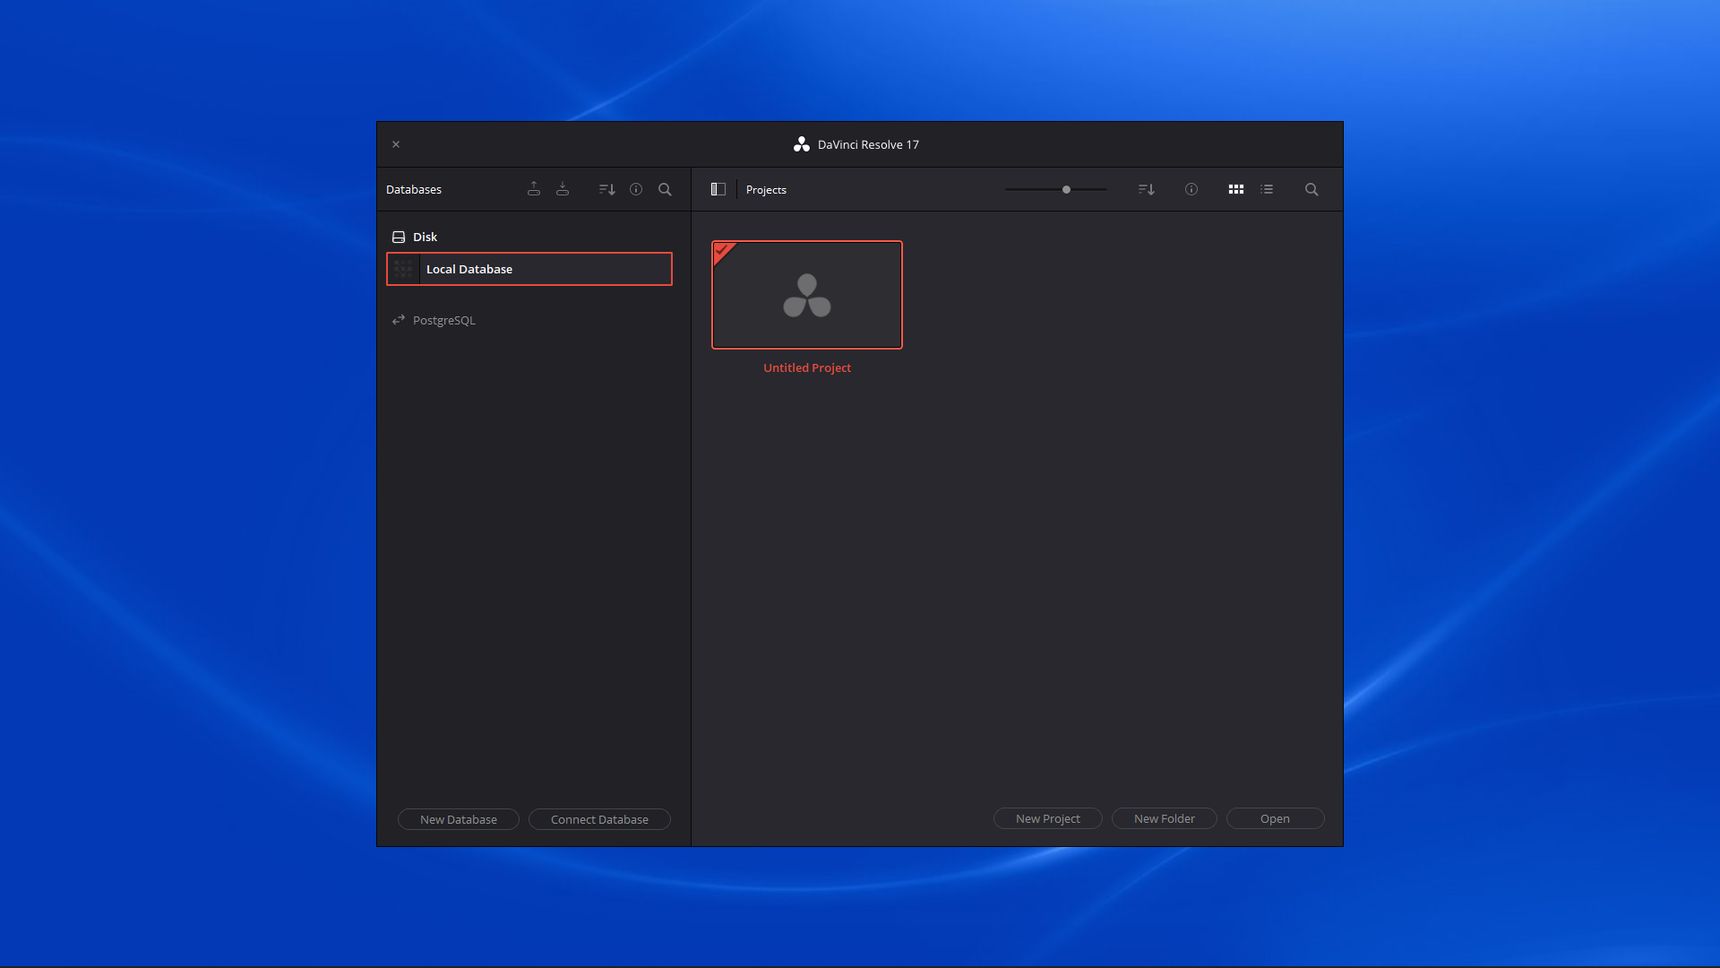Select the Disk database category
This screenshot has width=1720, height=968.
pyautogui.click(x=414, y=237)
